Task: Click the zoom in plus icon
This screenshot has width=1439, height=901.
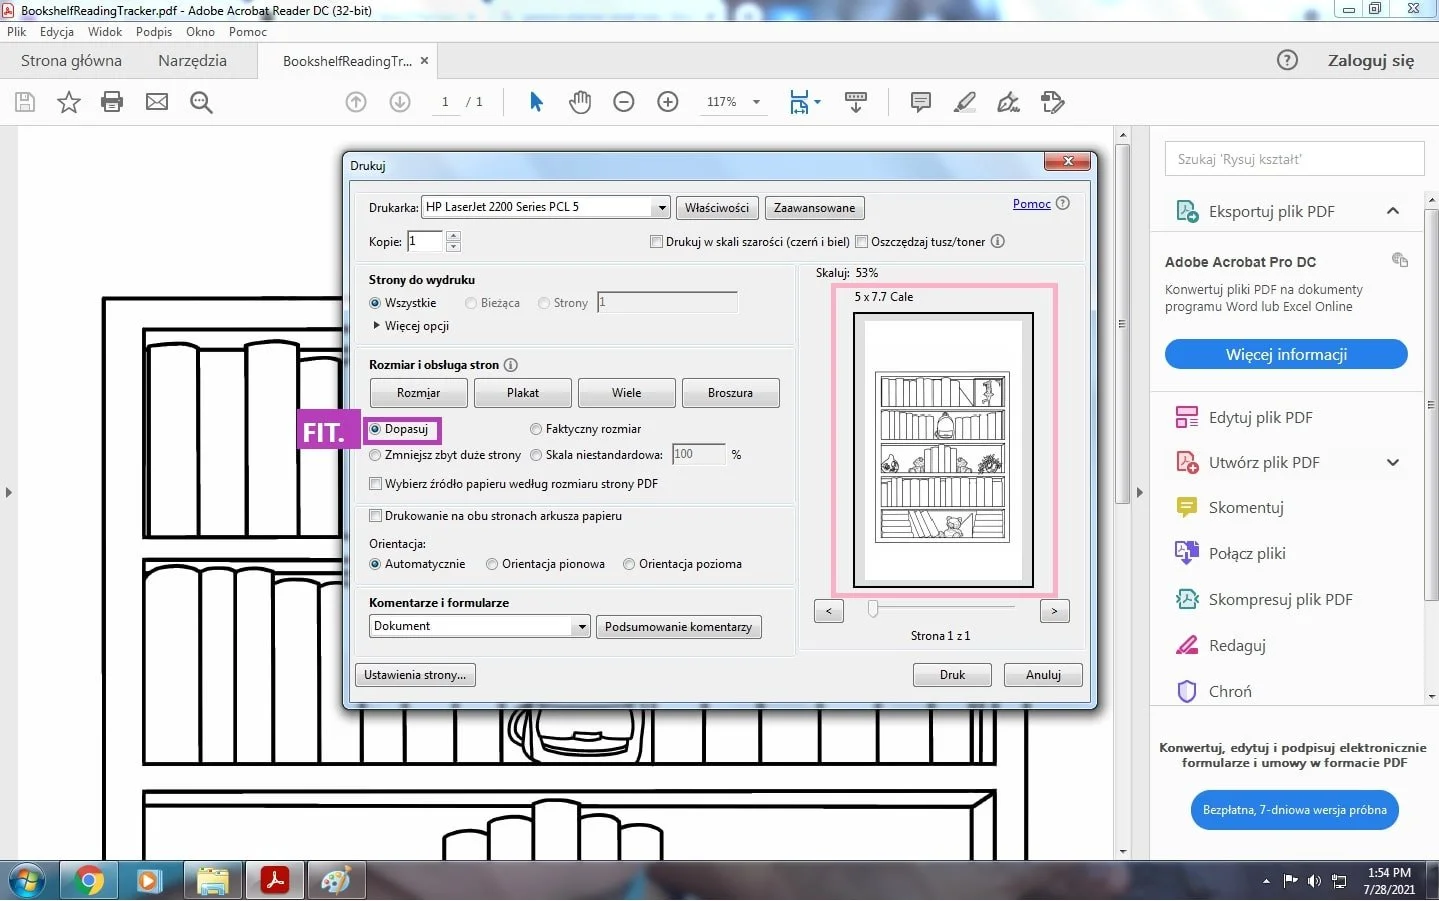Action: pyautogui.click(x=668, y=102)
